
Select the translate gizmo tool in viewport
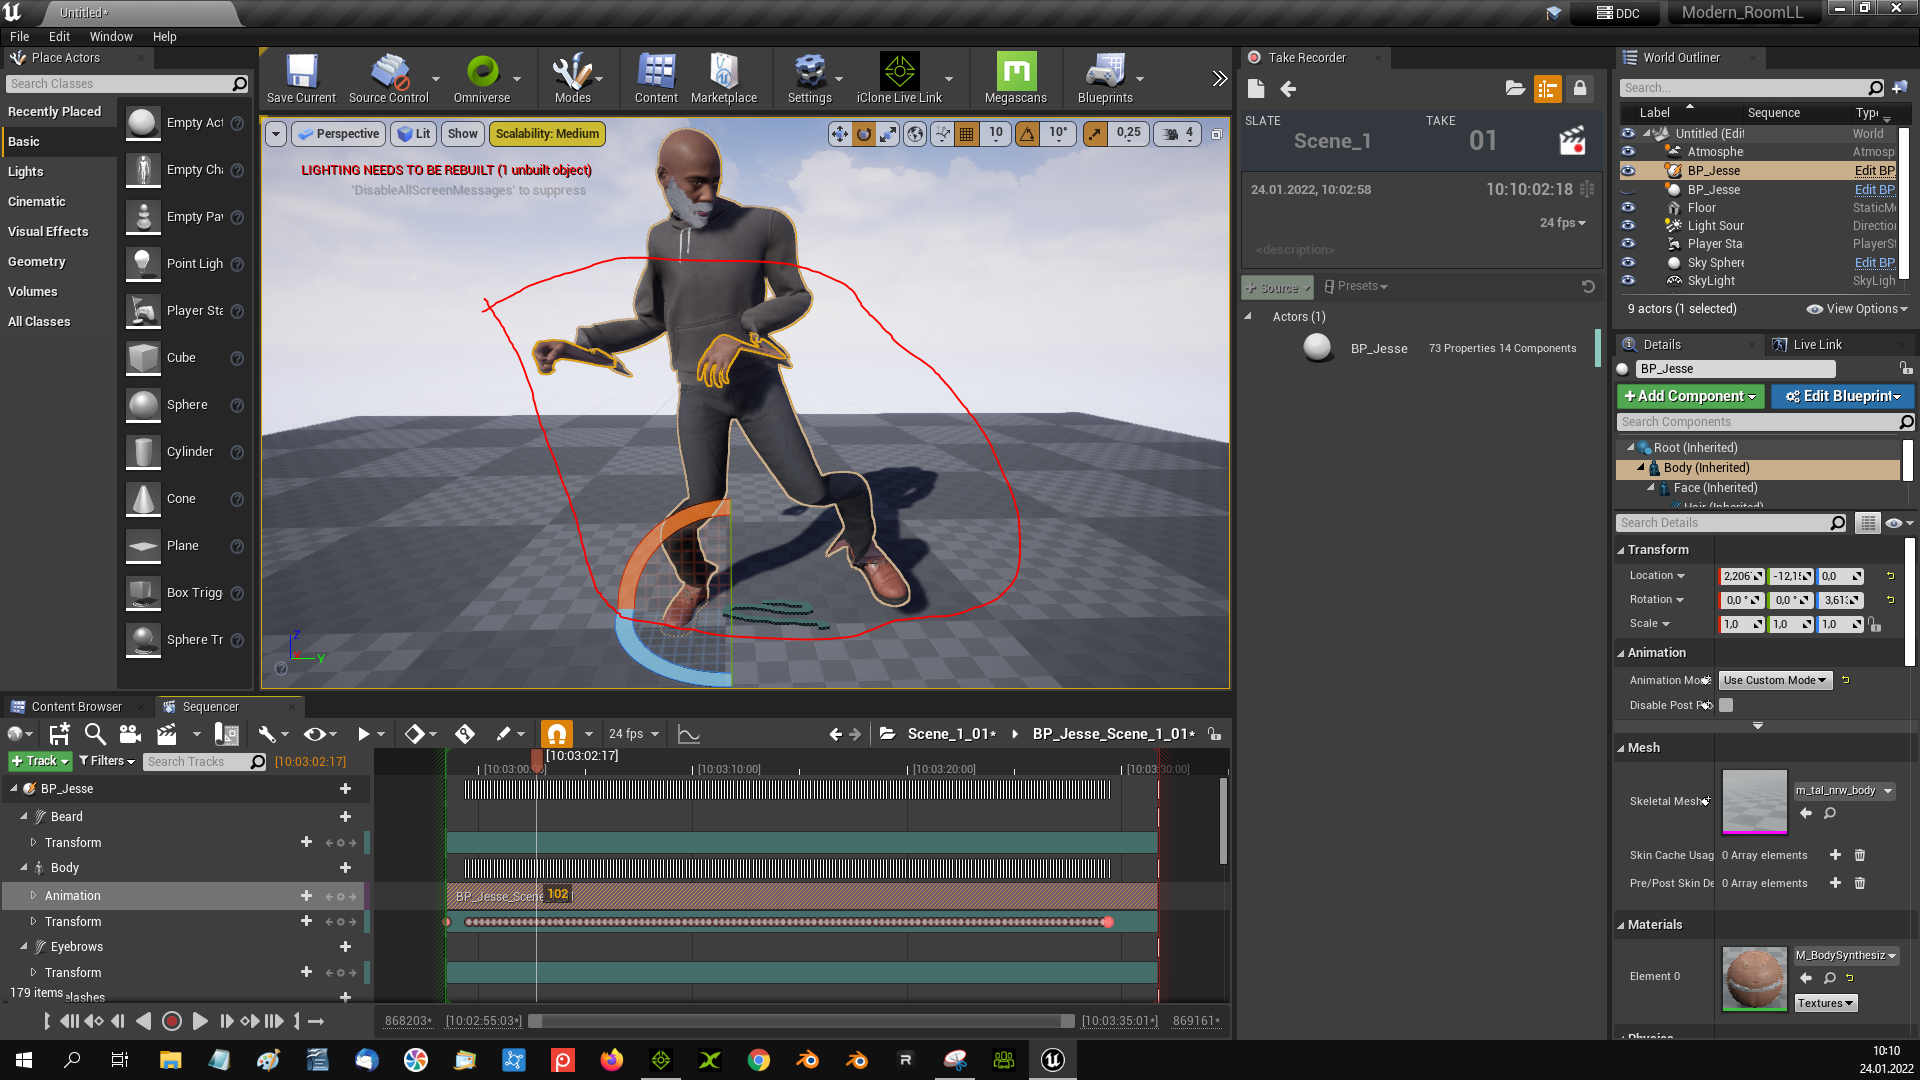(839, 134)
